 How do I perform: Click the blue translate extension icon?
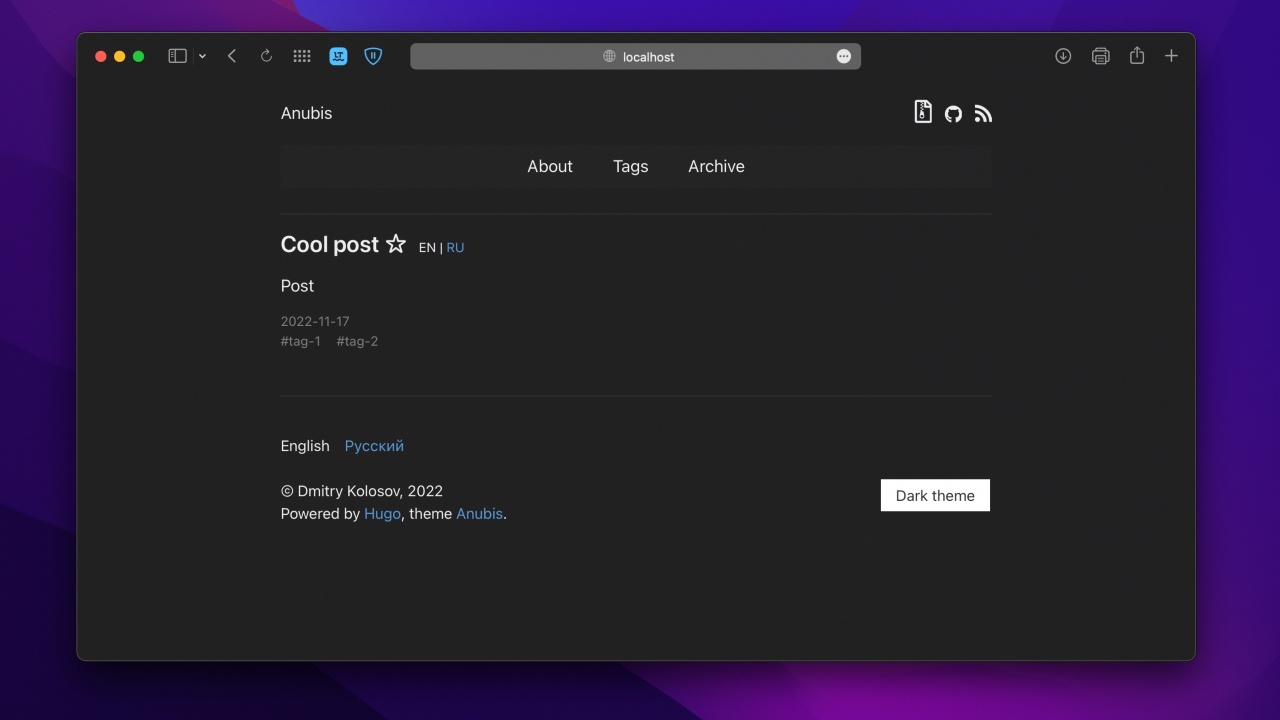tap(338, 56)
